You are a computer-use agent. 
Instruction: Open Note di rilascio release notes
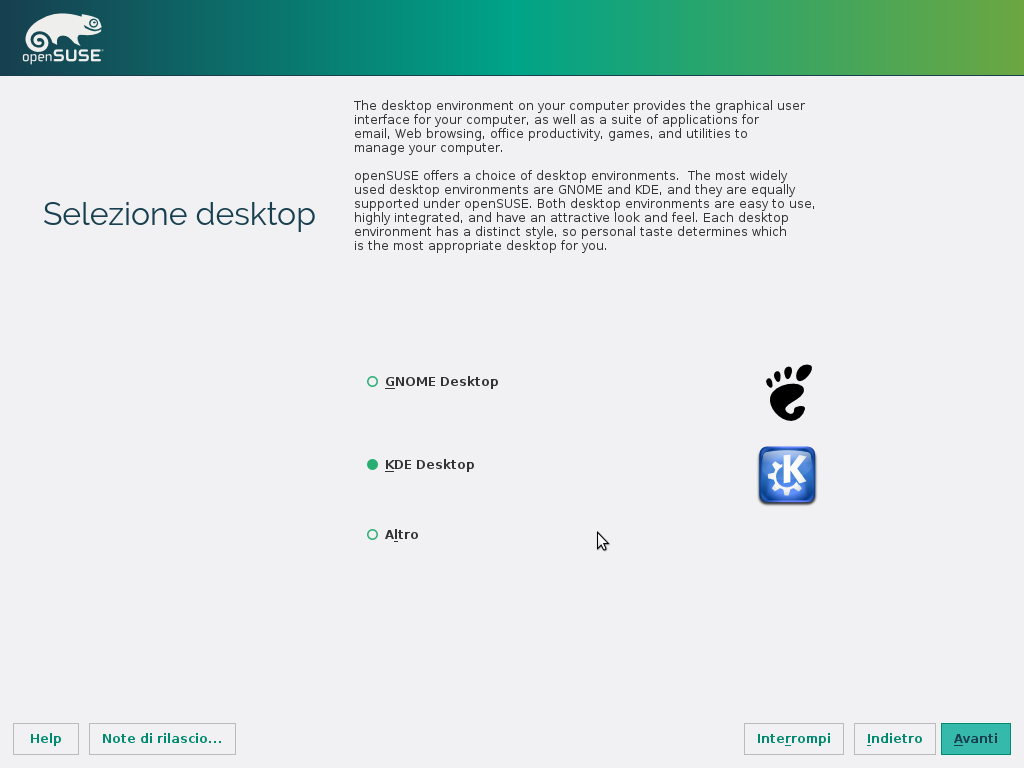pyautogui.click(x=162, y=739)
